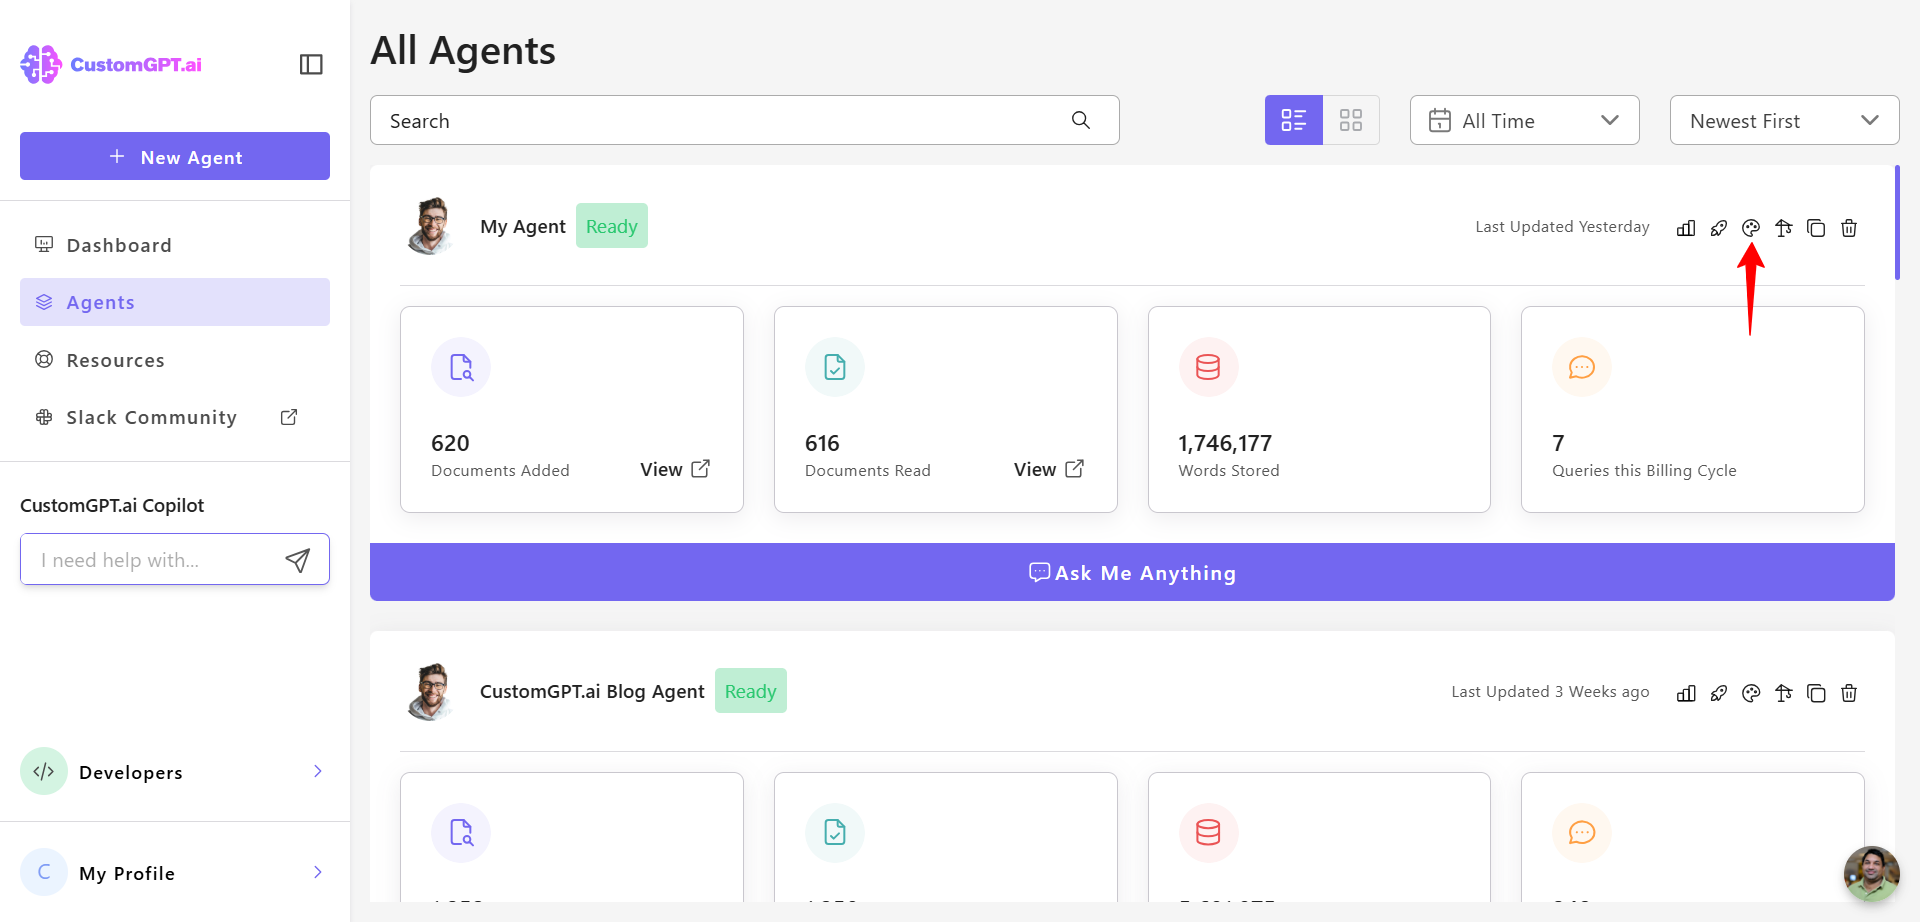This screenshot has width=1920, height=922.
Task: Click the CustomGPT.ai logo
Action: point(111,64)
